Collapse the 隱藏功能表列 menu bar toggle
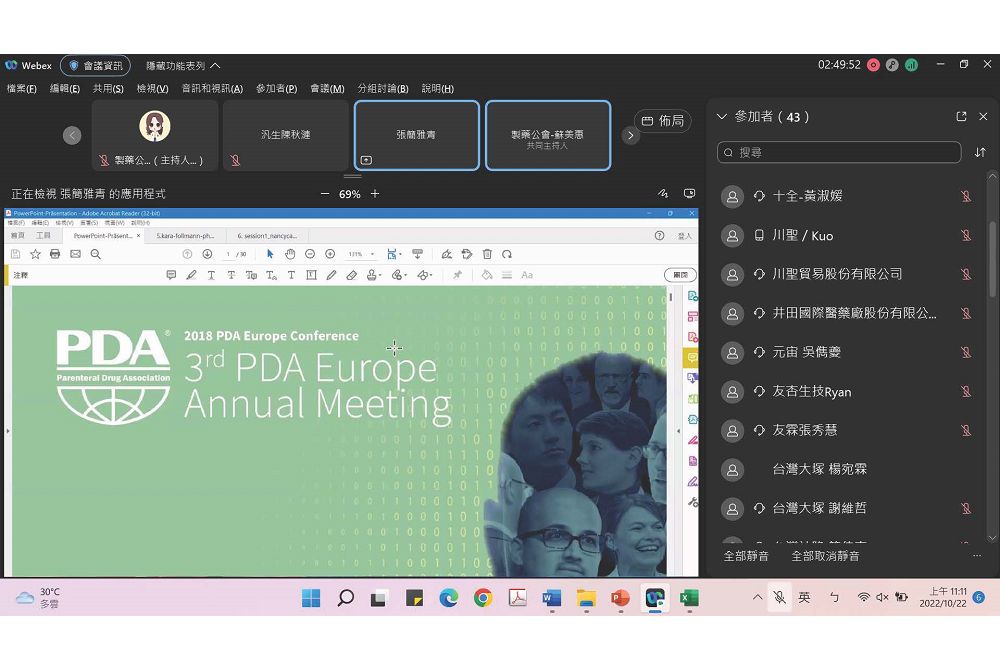Image resolution: width=1000 pixels, height=670 pixels. coord(183,66)
